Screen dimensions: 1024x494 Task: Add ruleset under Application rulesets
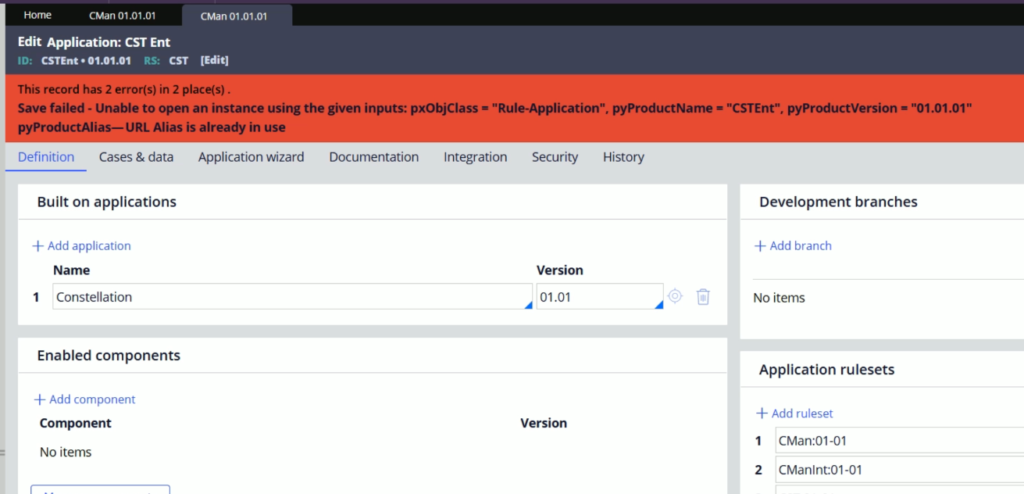point(795,413)
